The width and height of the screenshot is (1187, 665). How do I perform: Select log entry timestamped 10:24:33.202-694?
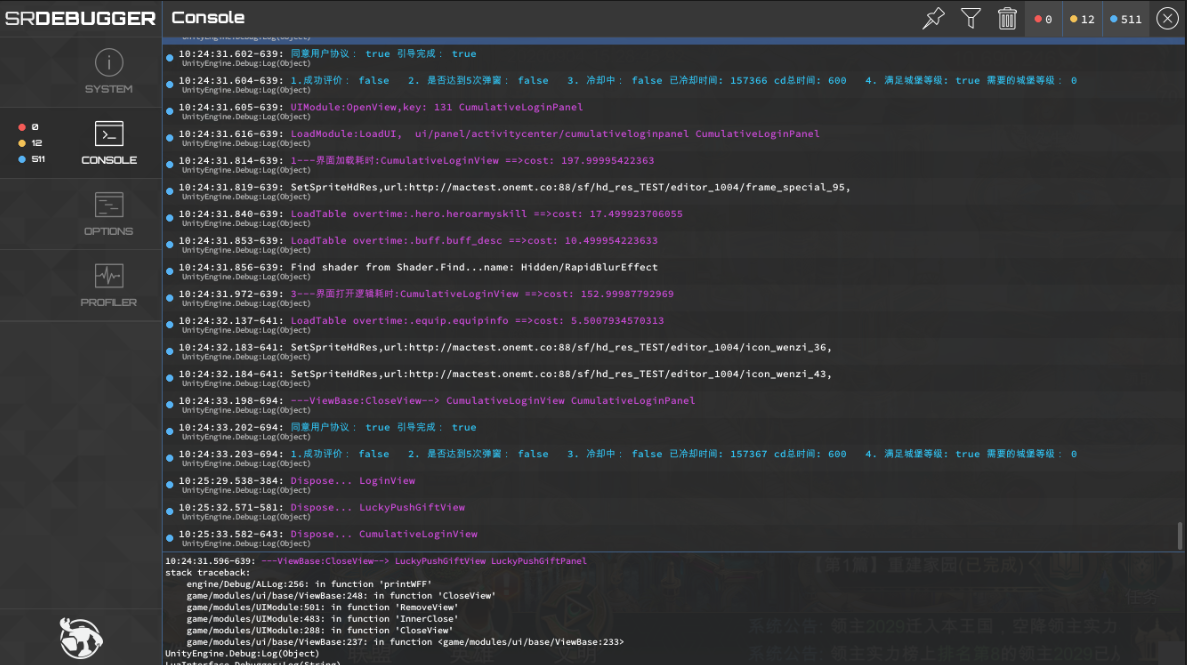click(673, 431)
